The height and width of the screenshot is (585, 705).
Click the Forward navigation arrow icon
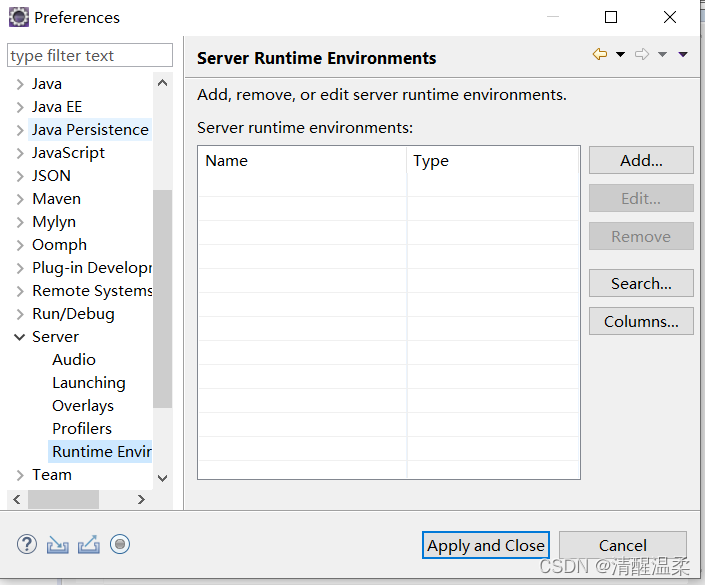[642, 55]
